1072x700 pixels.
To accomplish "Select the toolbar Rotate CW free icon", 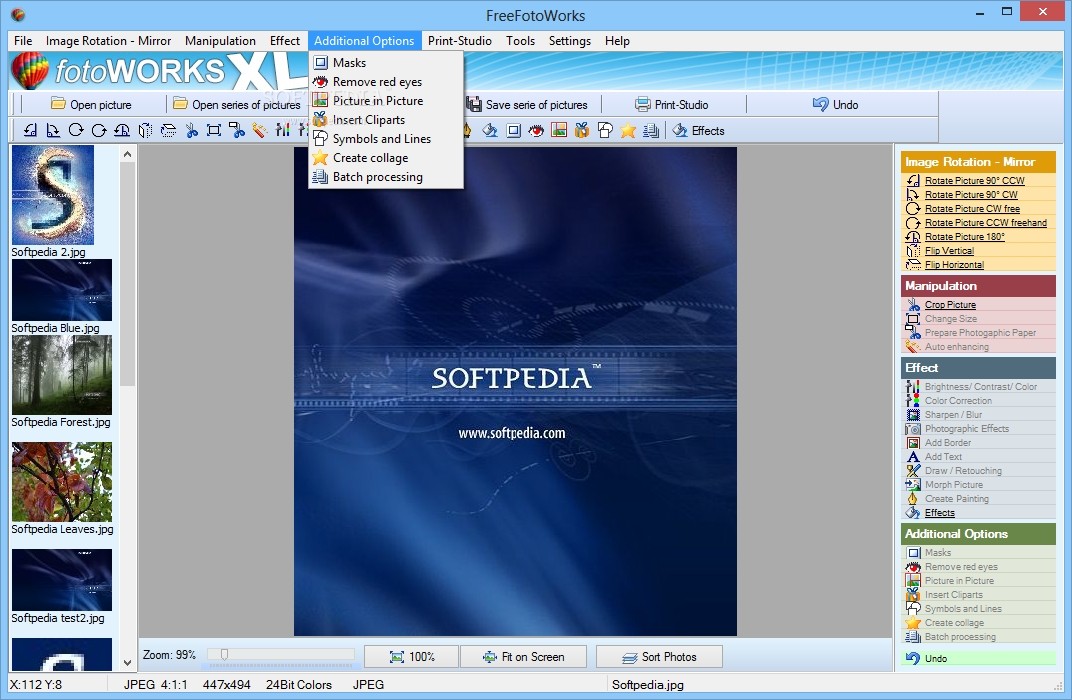I will coord(76,131).
